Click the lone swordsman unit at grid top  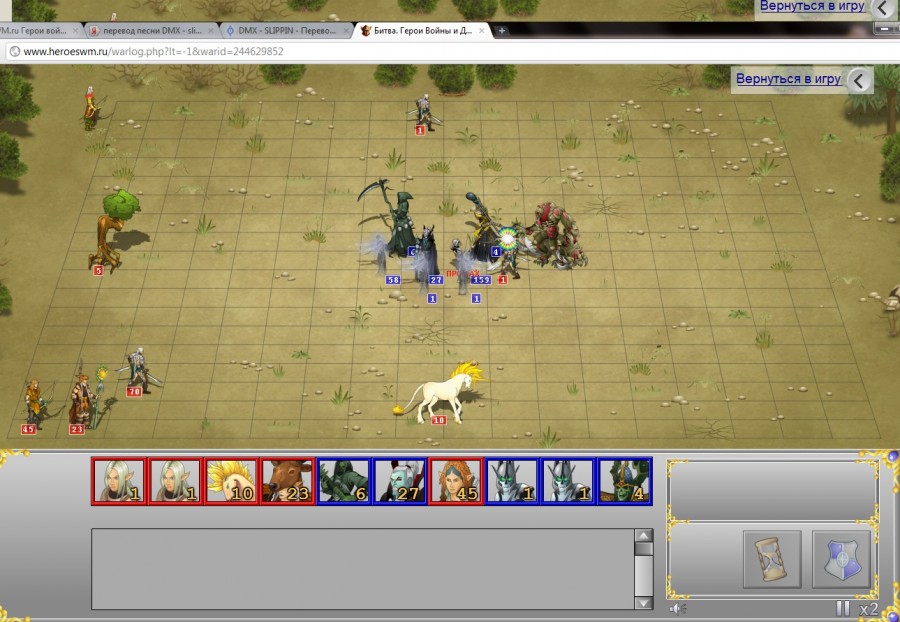425,113
